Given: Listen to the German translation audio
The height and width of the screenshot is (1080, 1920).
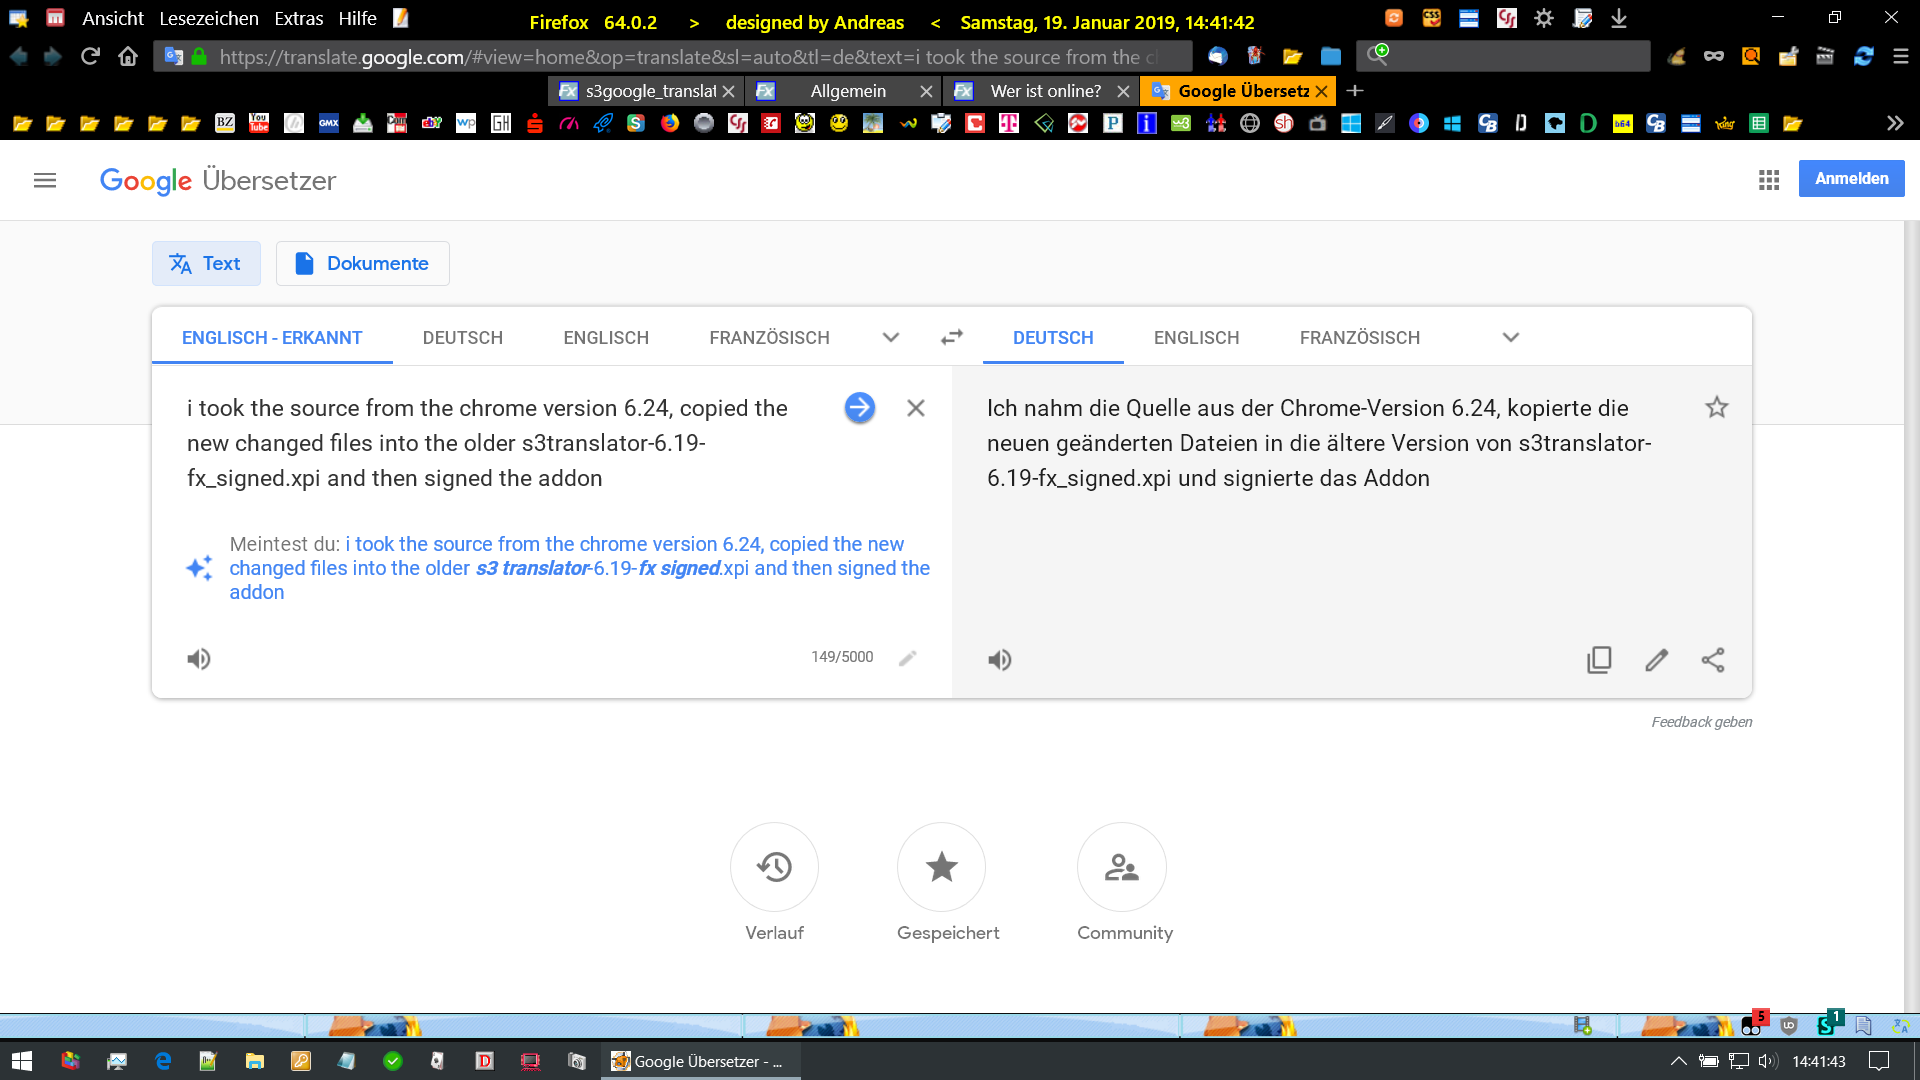Looking at the screenshot, I should point(1000,660).
